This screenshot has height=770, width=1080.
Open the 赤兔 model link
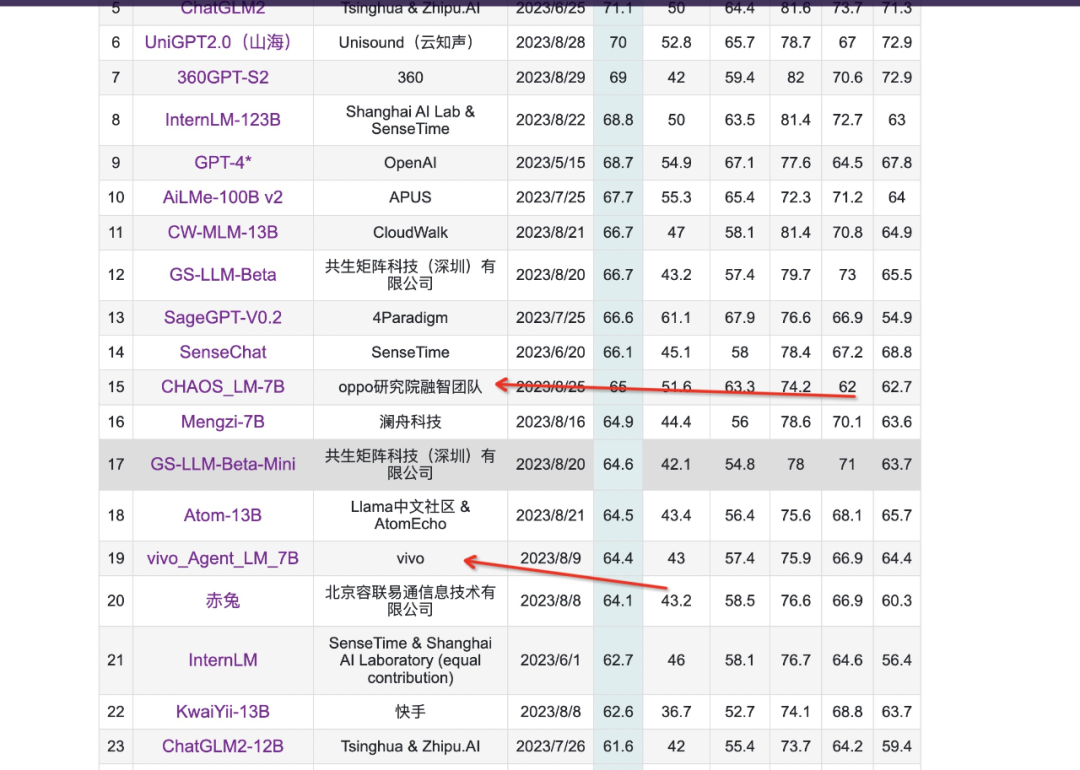click(x=222, y=601)
